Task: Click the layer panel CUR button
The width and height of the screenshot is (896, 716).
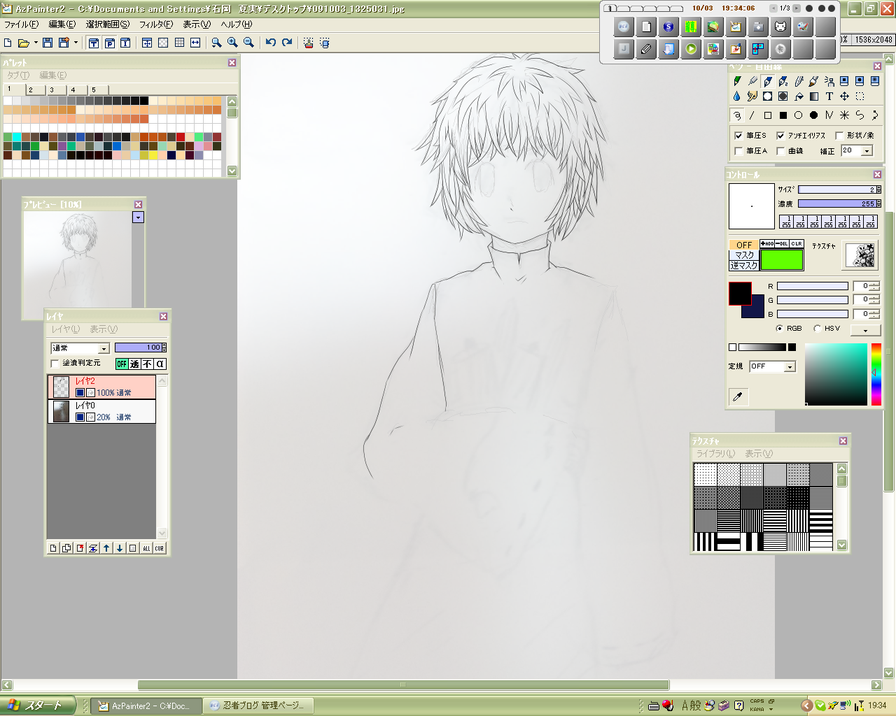Action: [159, 548]
